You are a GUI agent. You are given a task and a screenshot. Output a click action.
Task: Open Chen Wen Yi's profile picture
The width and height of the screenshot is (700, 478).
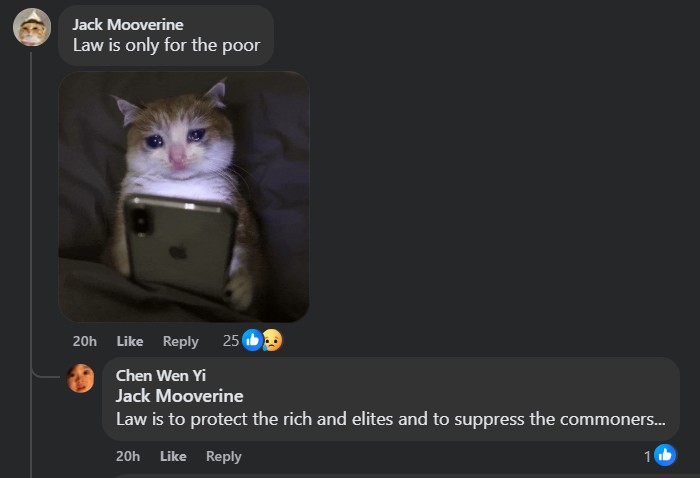pos(80,378)
